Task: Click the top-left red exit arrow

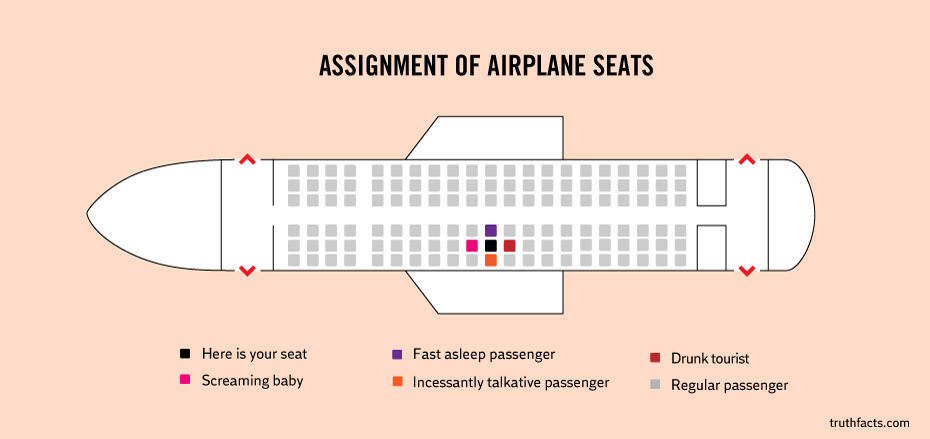Action: click(247, 159)
